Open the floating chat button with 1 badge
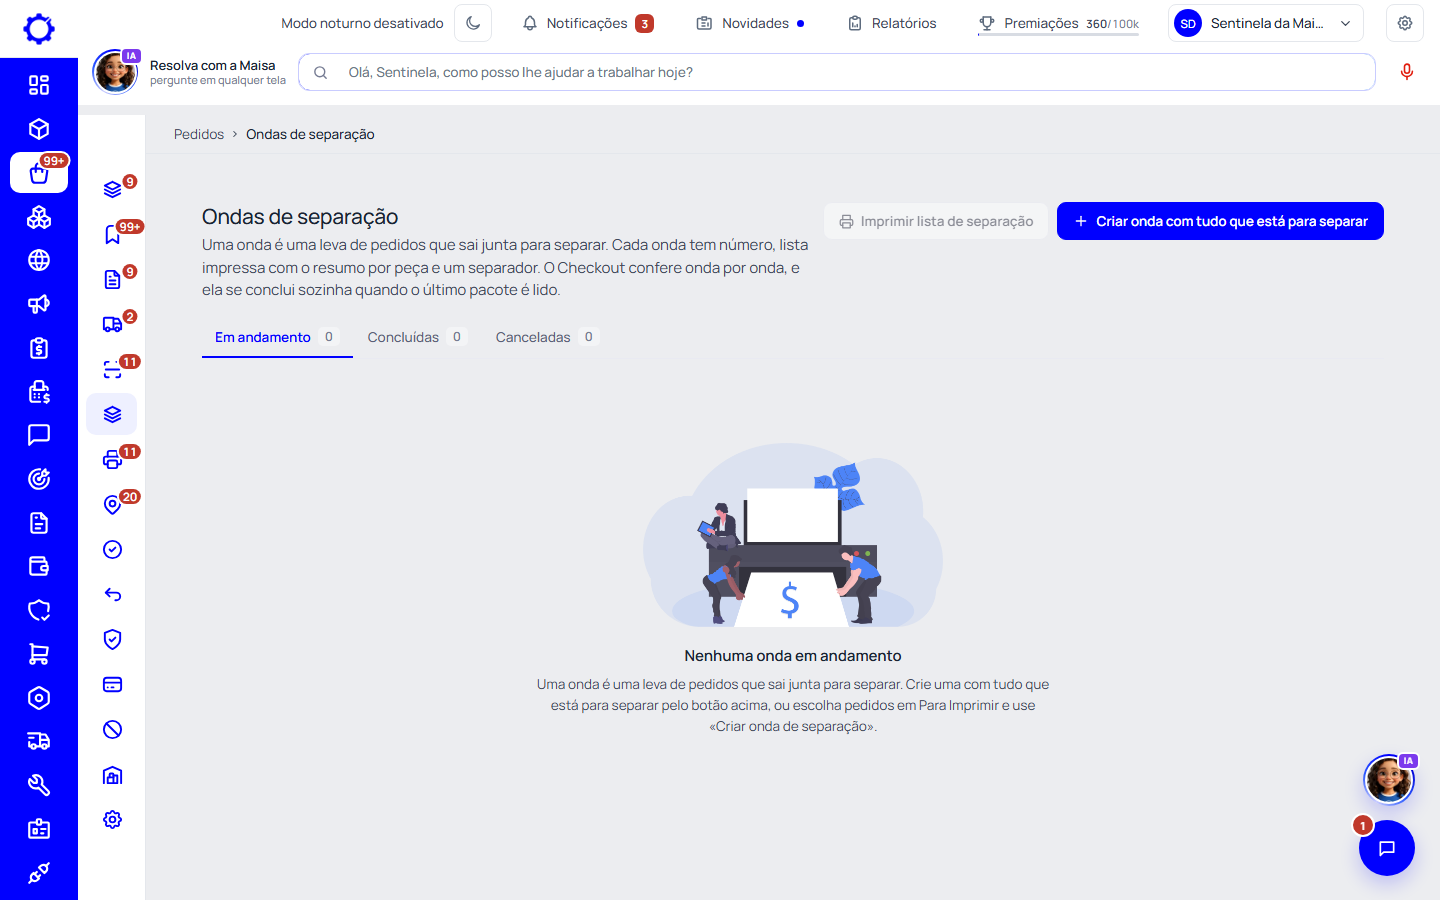The height and width of the screenshot is (900, 1440). pyautogui.click(x=1387, y=848)
